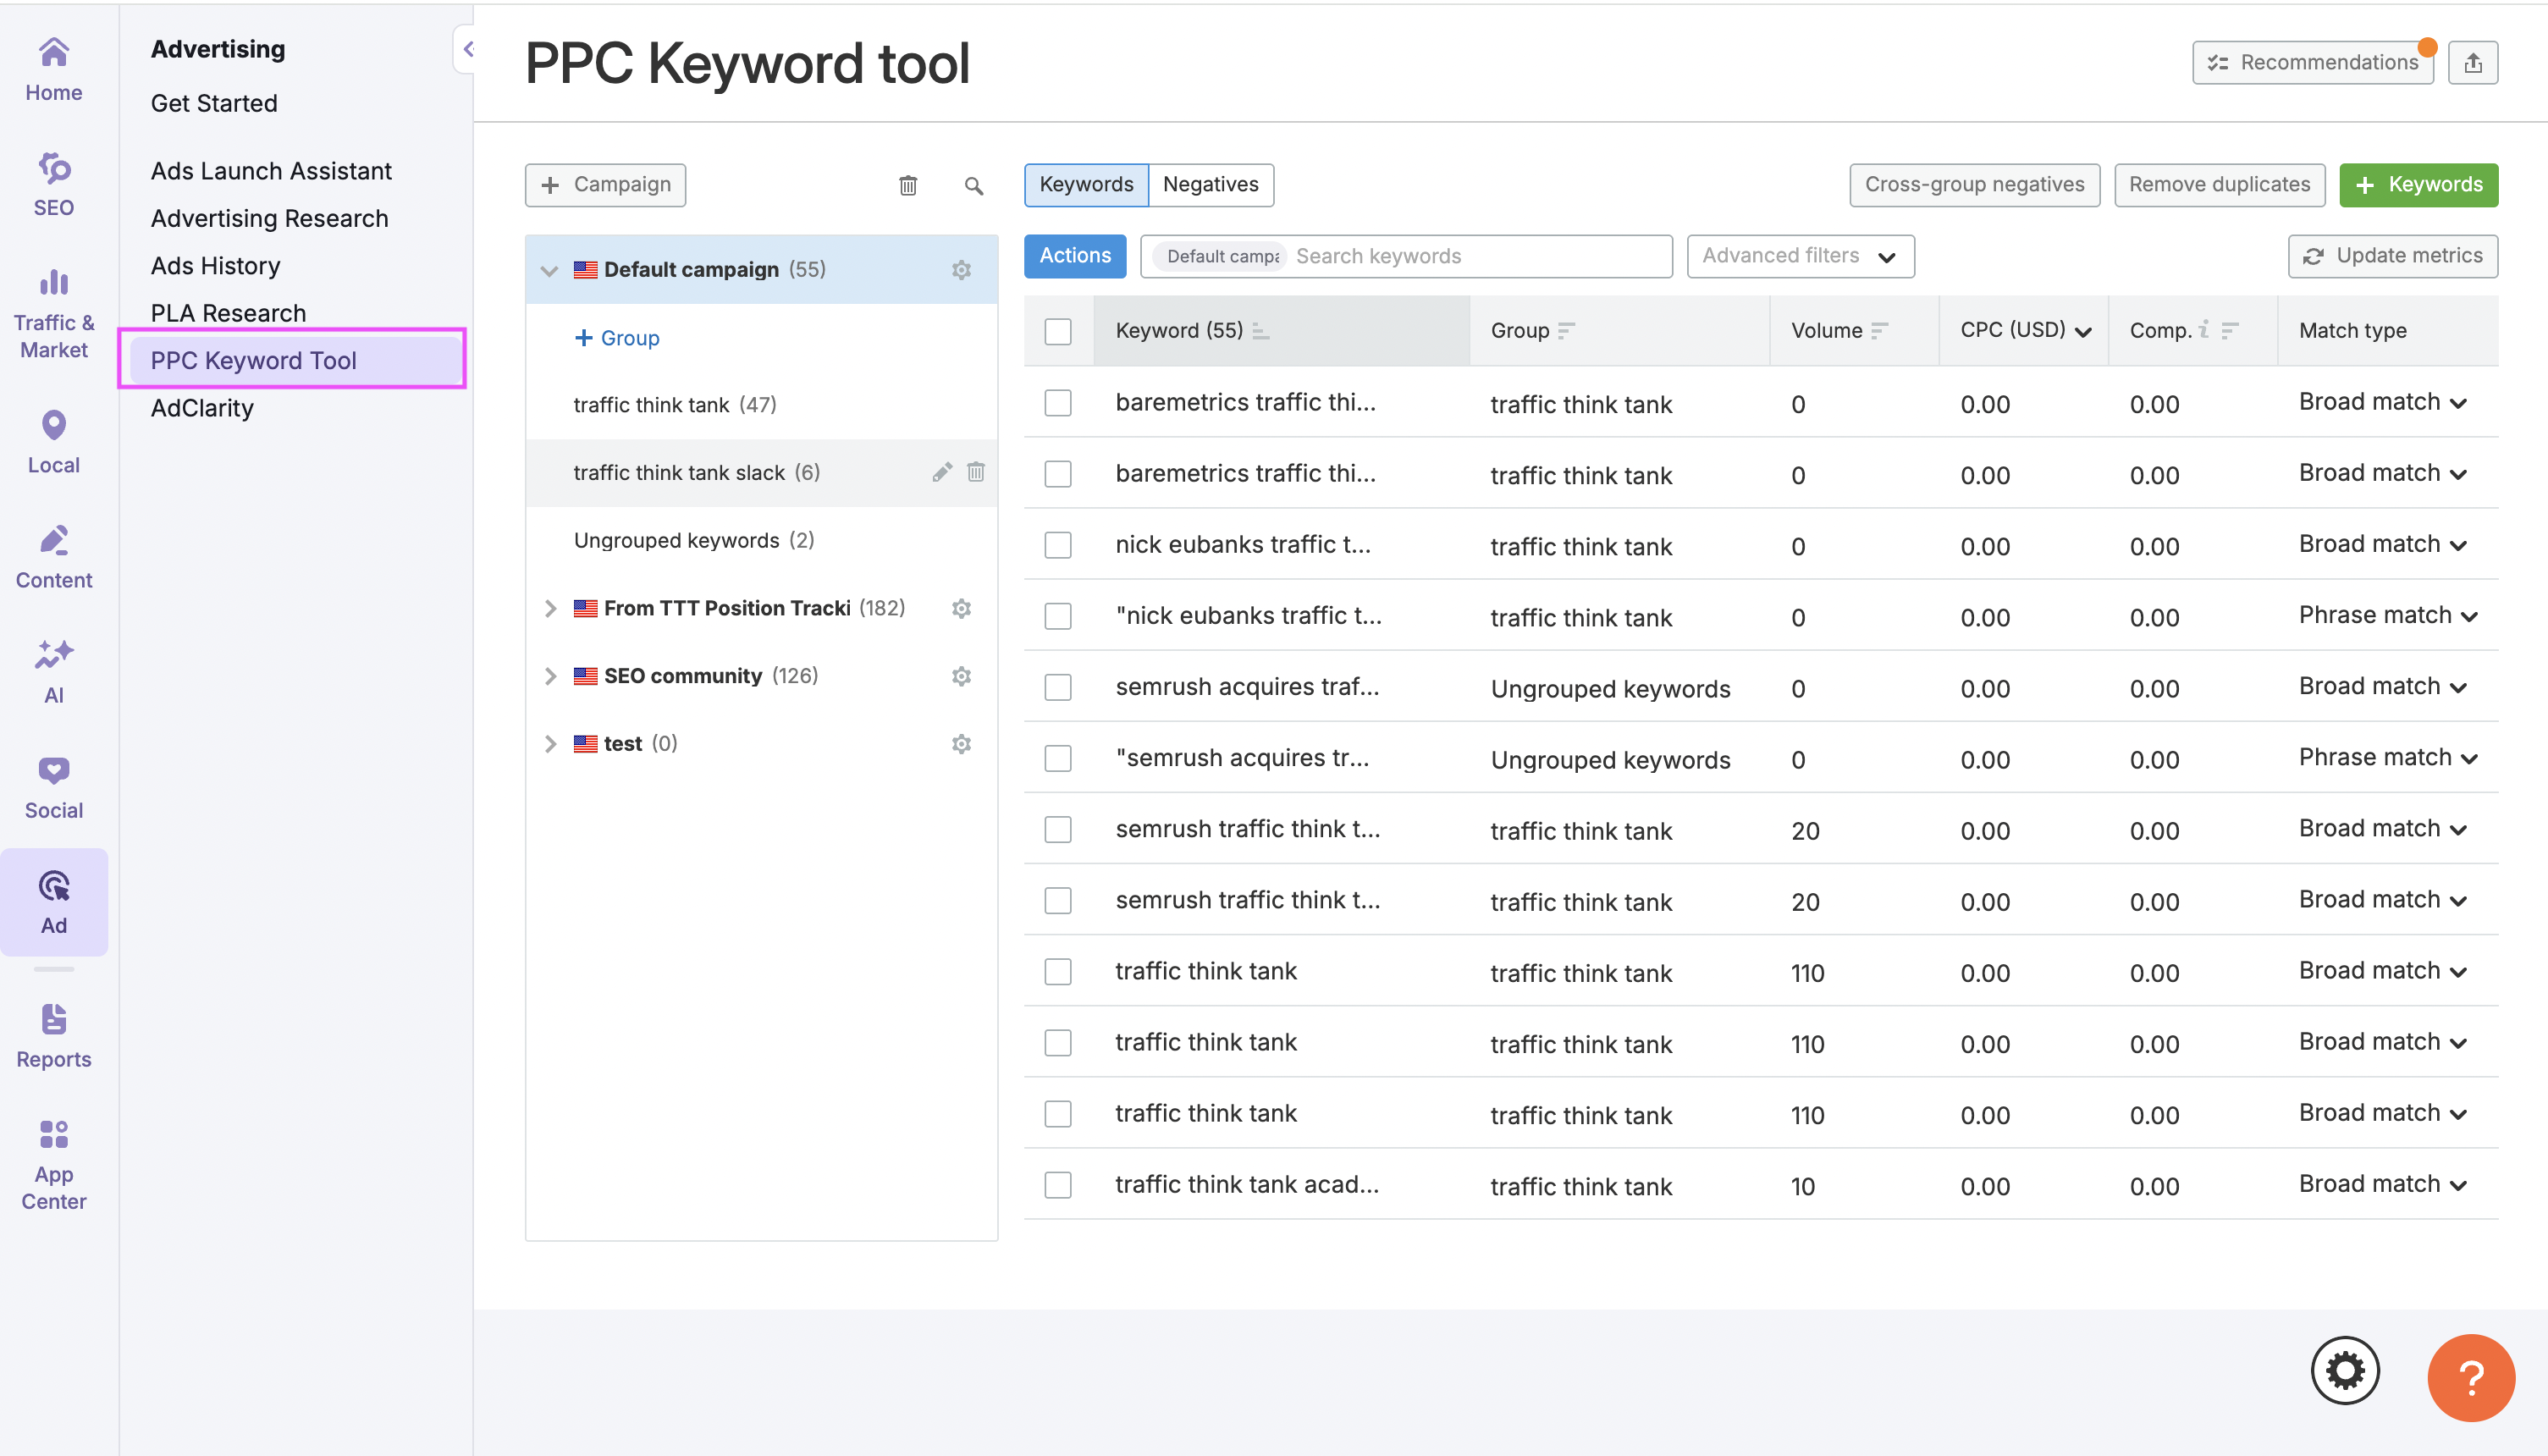Select the traffic think tank acad... row checkbox
This screenshot has width=2548, height=1456.
1057,1185
